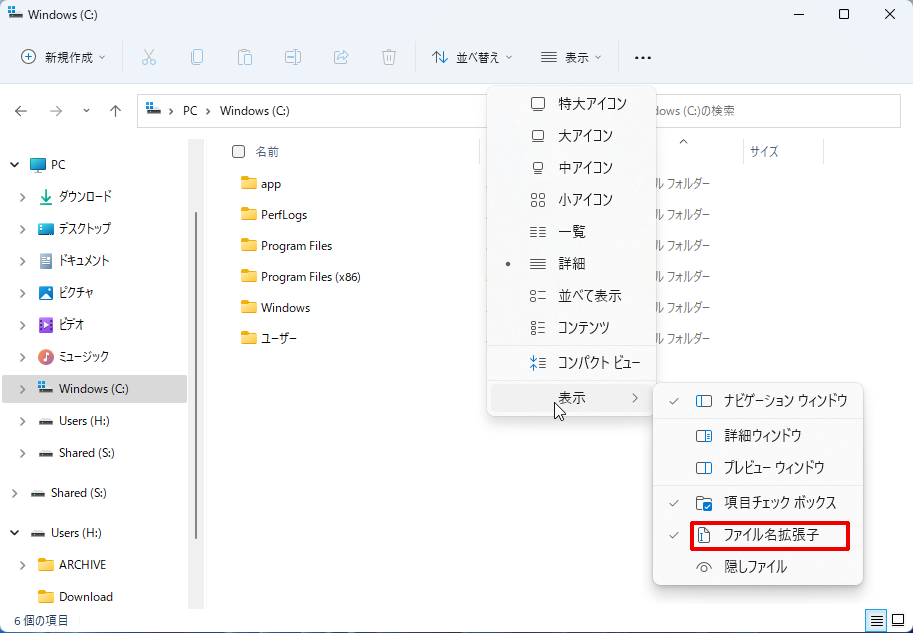Click the drive icon in the address bar
Image resolution: width=913 pixels, height=633 pixels.
click(x=153, y=109)
